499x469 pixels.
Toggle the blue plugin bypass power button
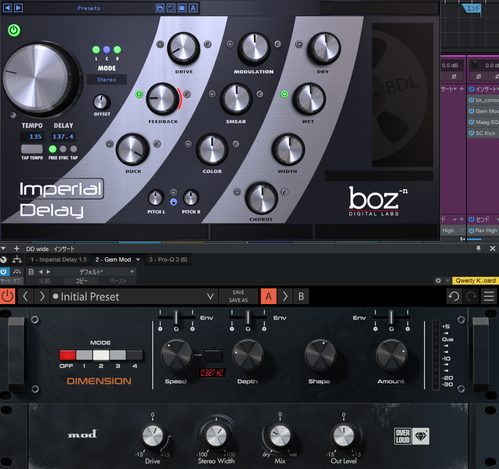[x=4, y=272]
